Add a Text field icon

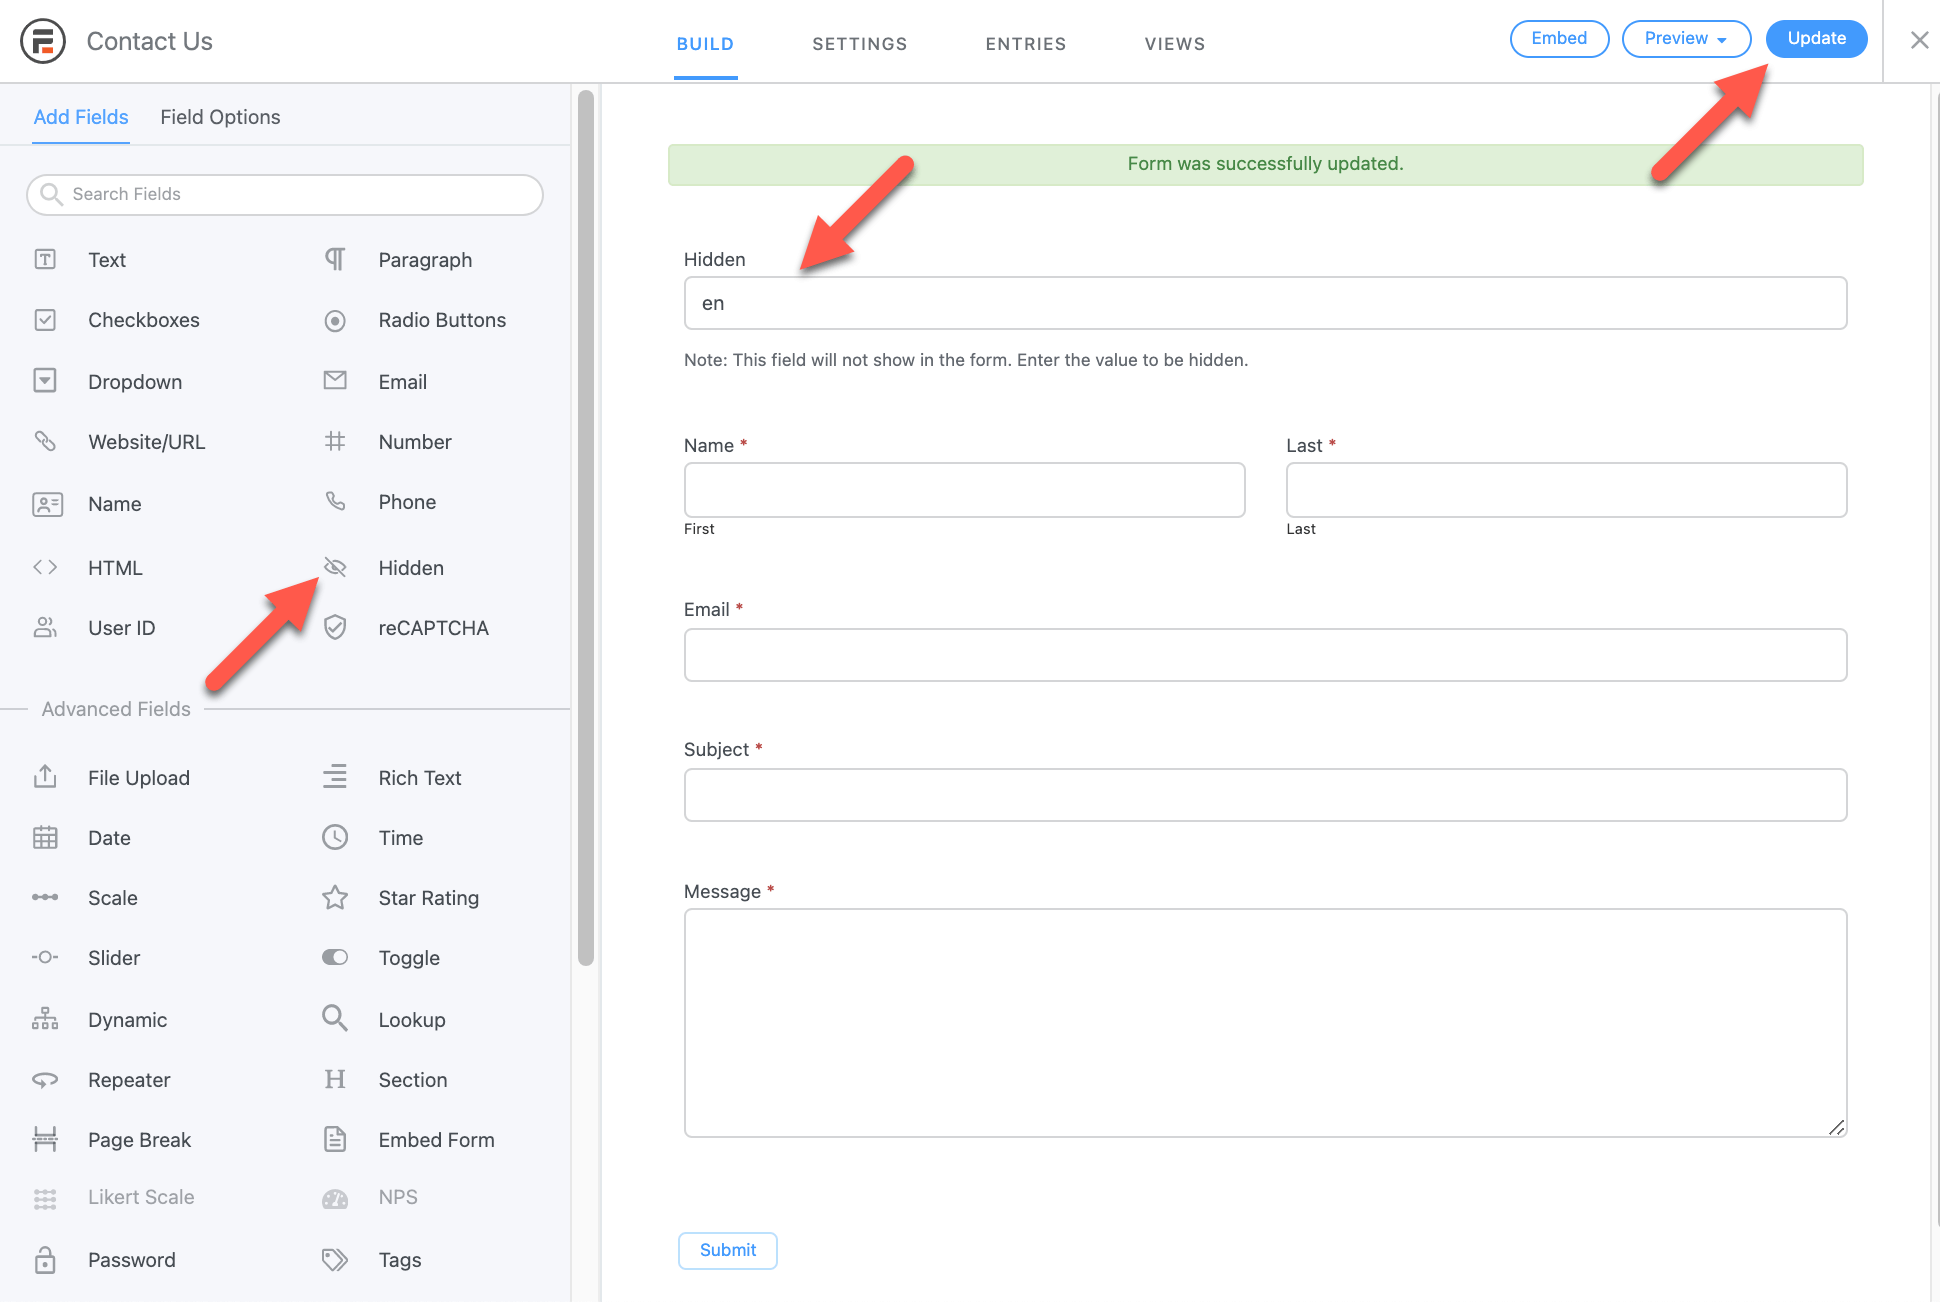pyautogui.click(x=45, y=260)
